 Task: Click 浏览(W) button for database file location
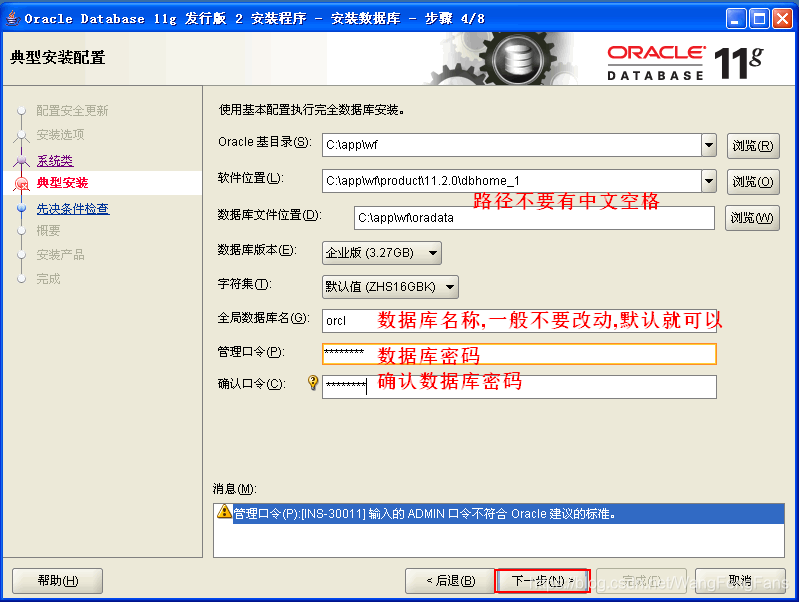tap(752, 218)
